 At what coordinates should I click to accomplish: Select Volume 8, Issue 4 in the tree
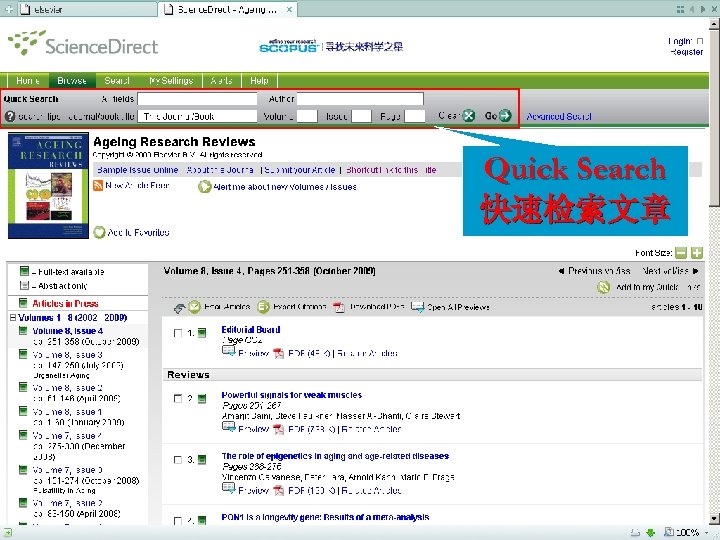[68, 331]
